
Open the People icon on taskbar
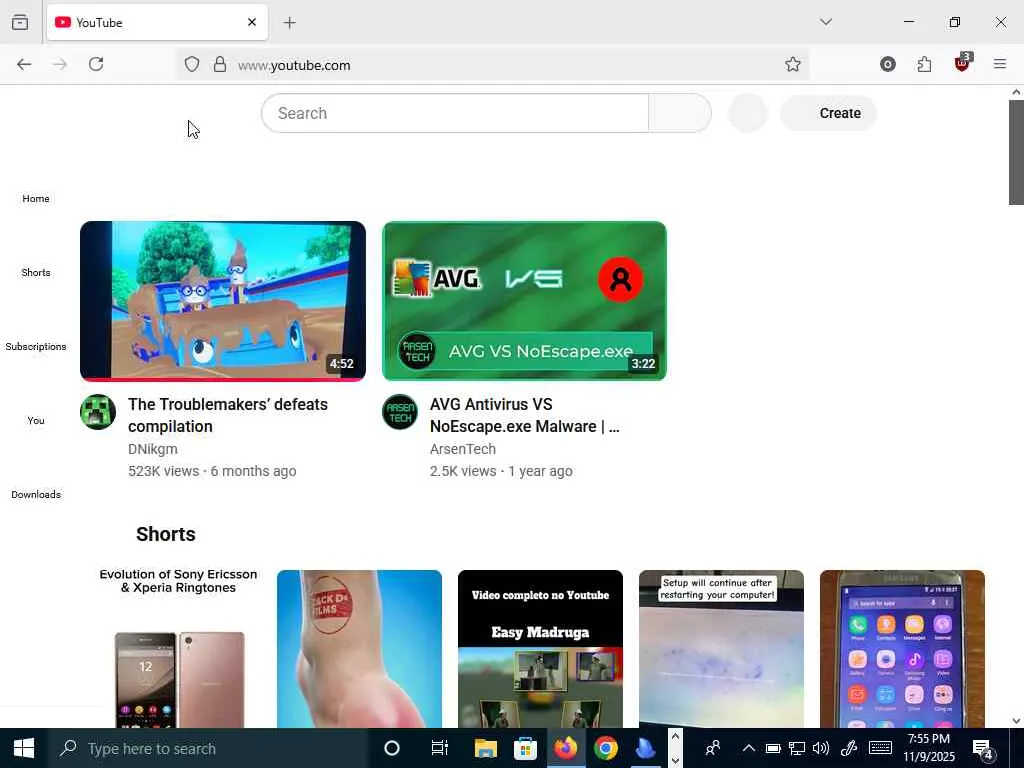[712, 748]
